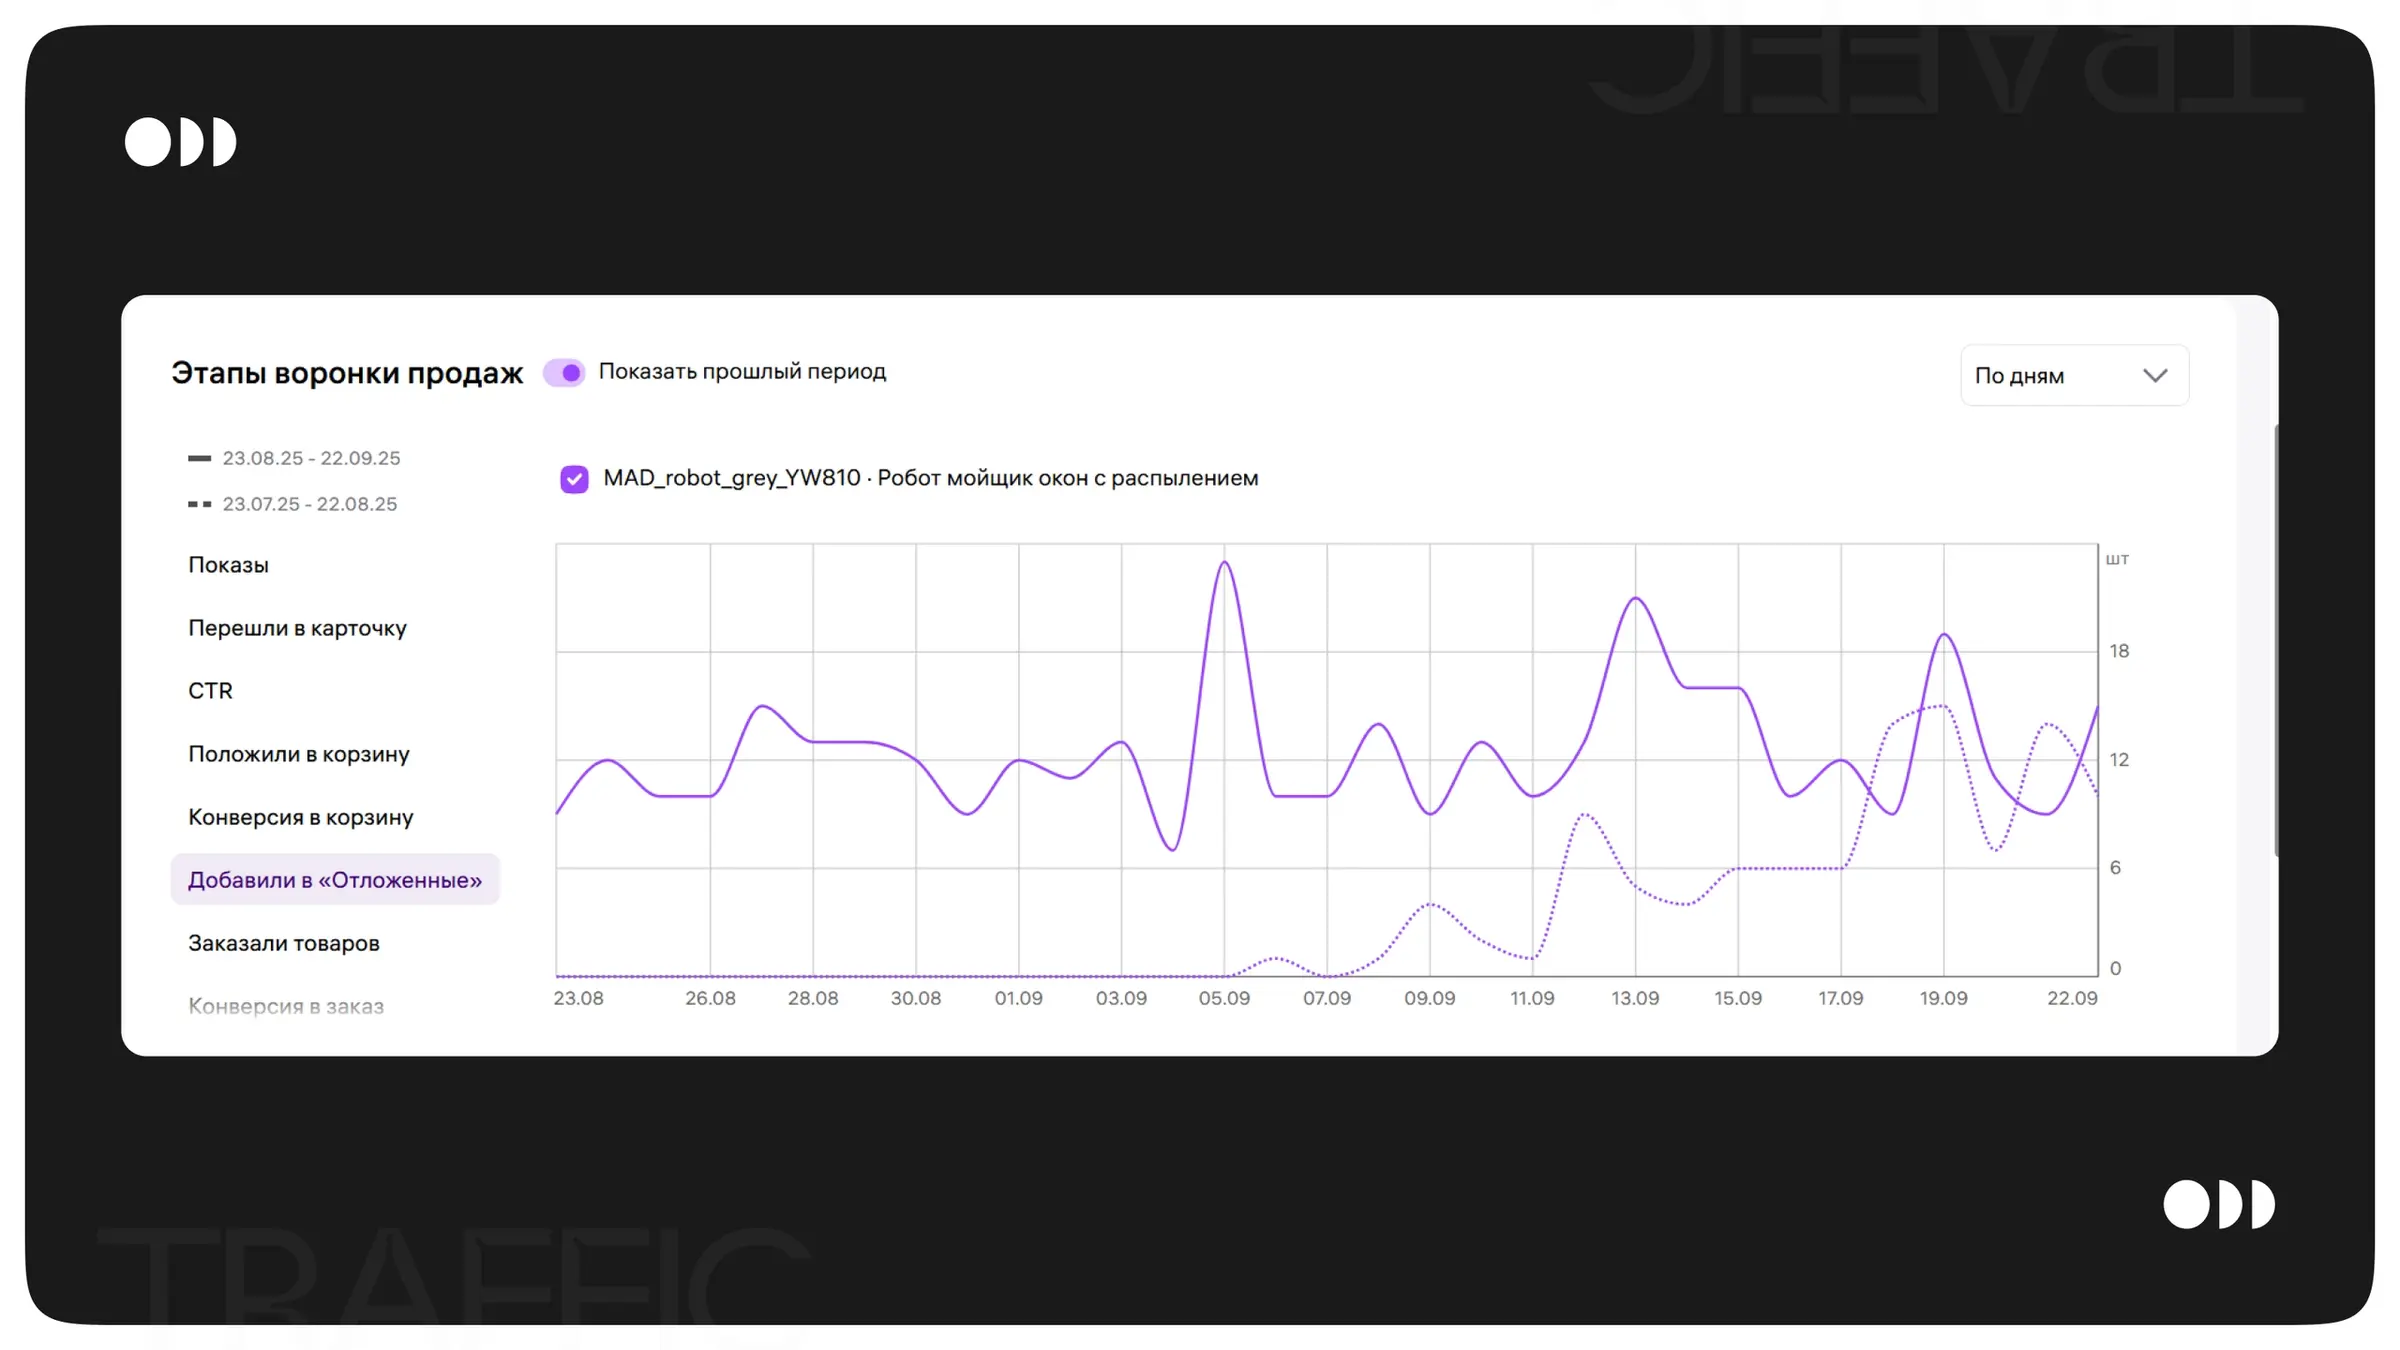Toggle 'Показать прошлый период' switch
Viewport: 2400px width, 1350px height.
tap(564, 372)
